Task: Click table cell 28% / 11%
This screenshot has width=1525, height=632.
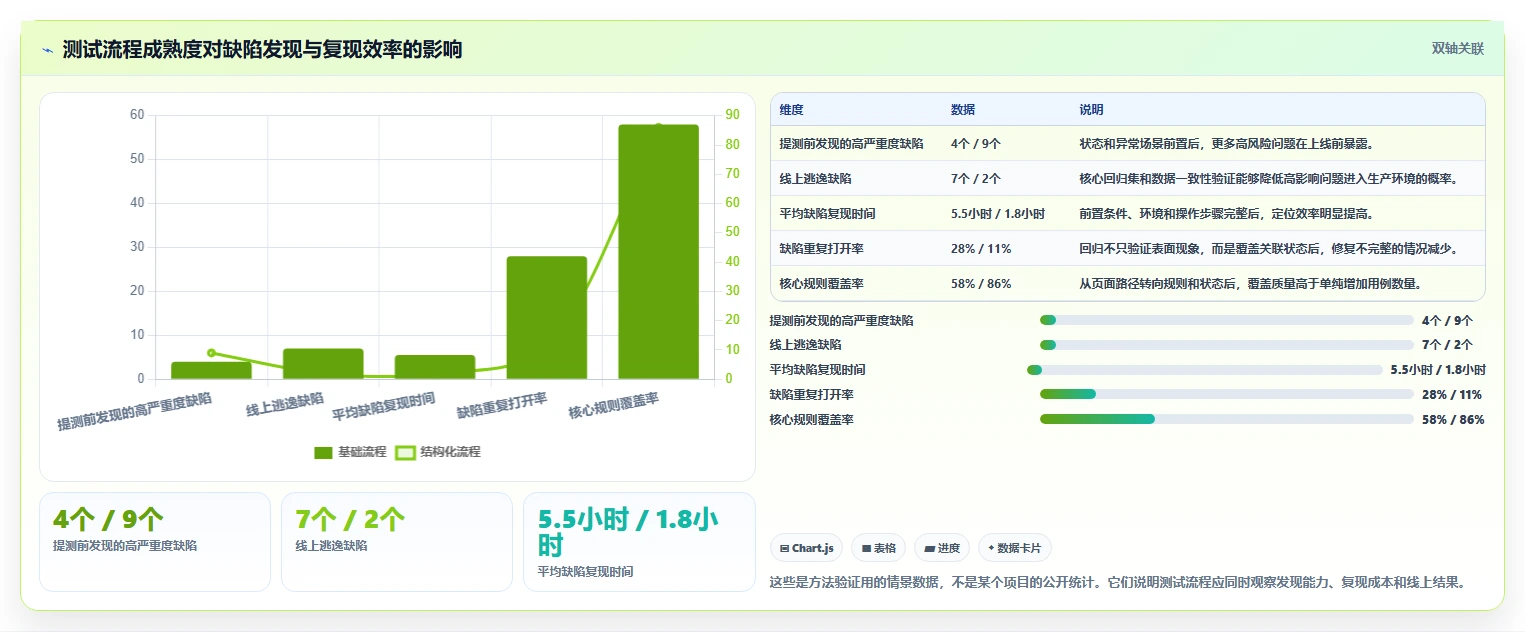Action: 981,249
